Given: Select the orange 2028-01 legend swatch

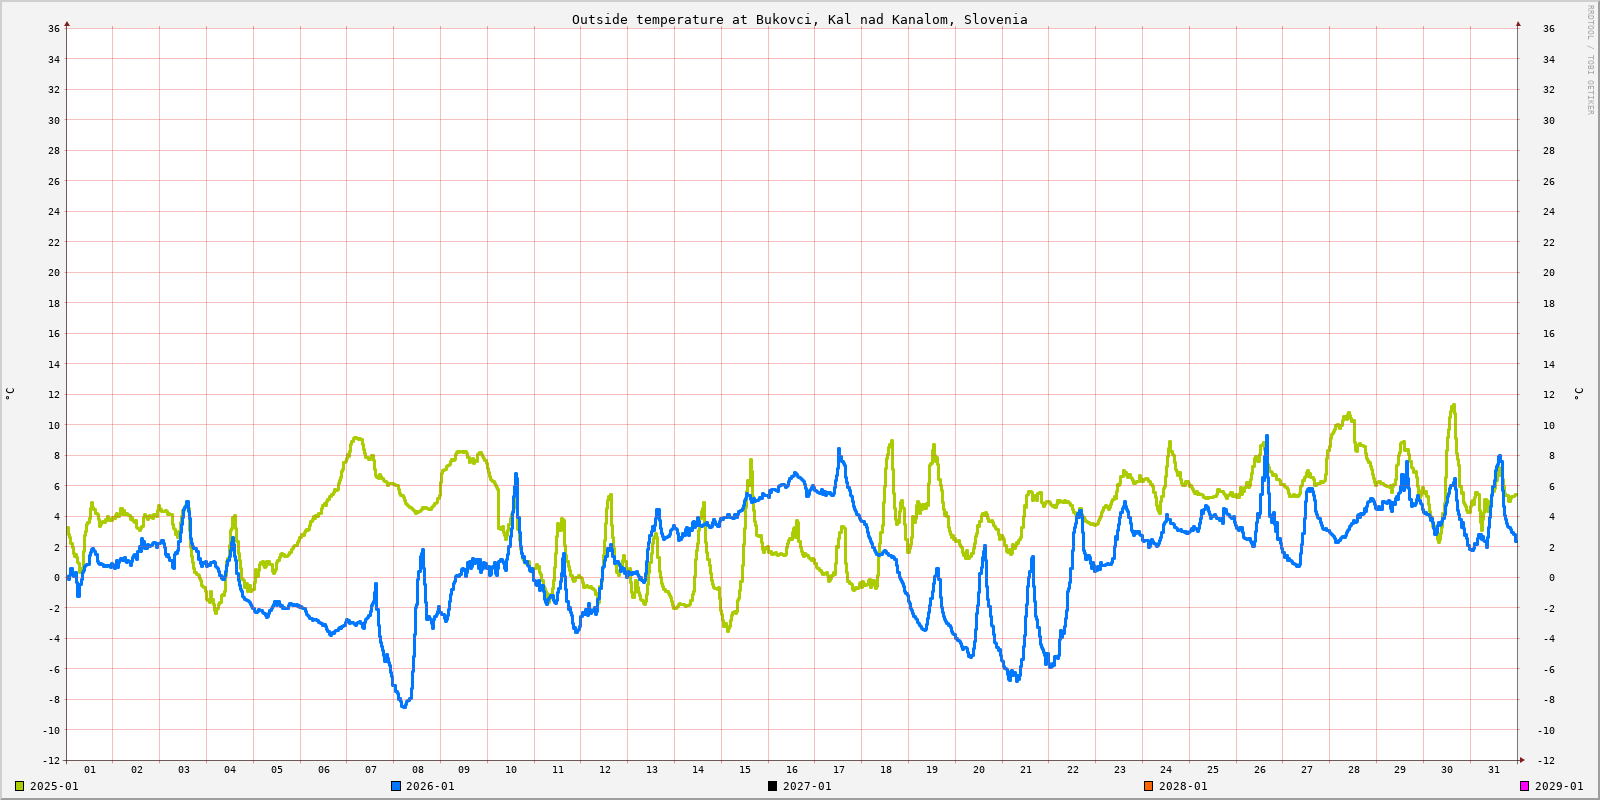Looking at the screenshot, I should point(1148,786).
